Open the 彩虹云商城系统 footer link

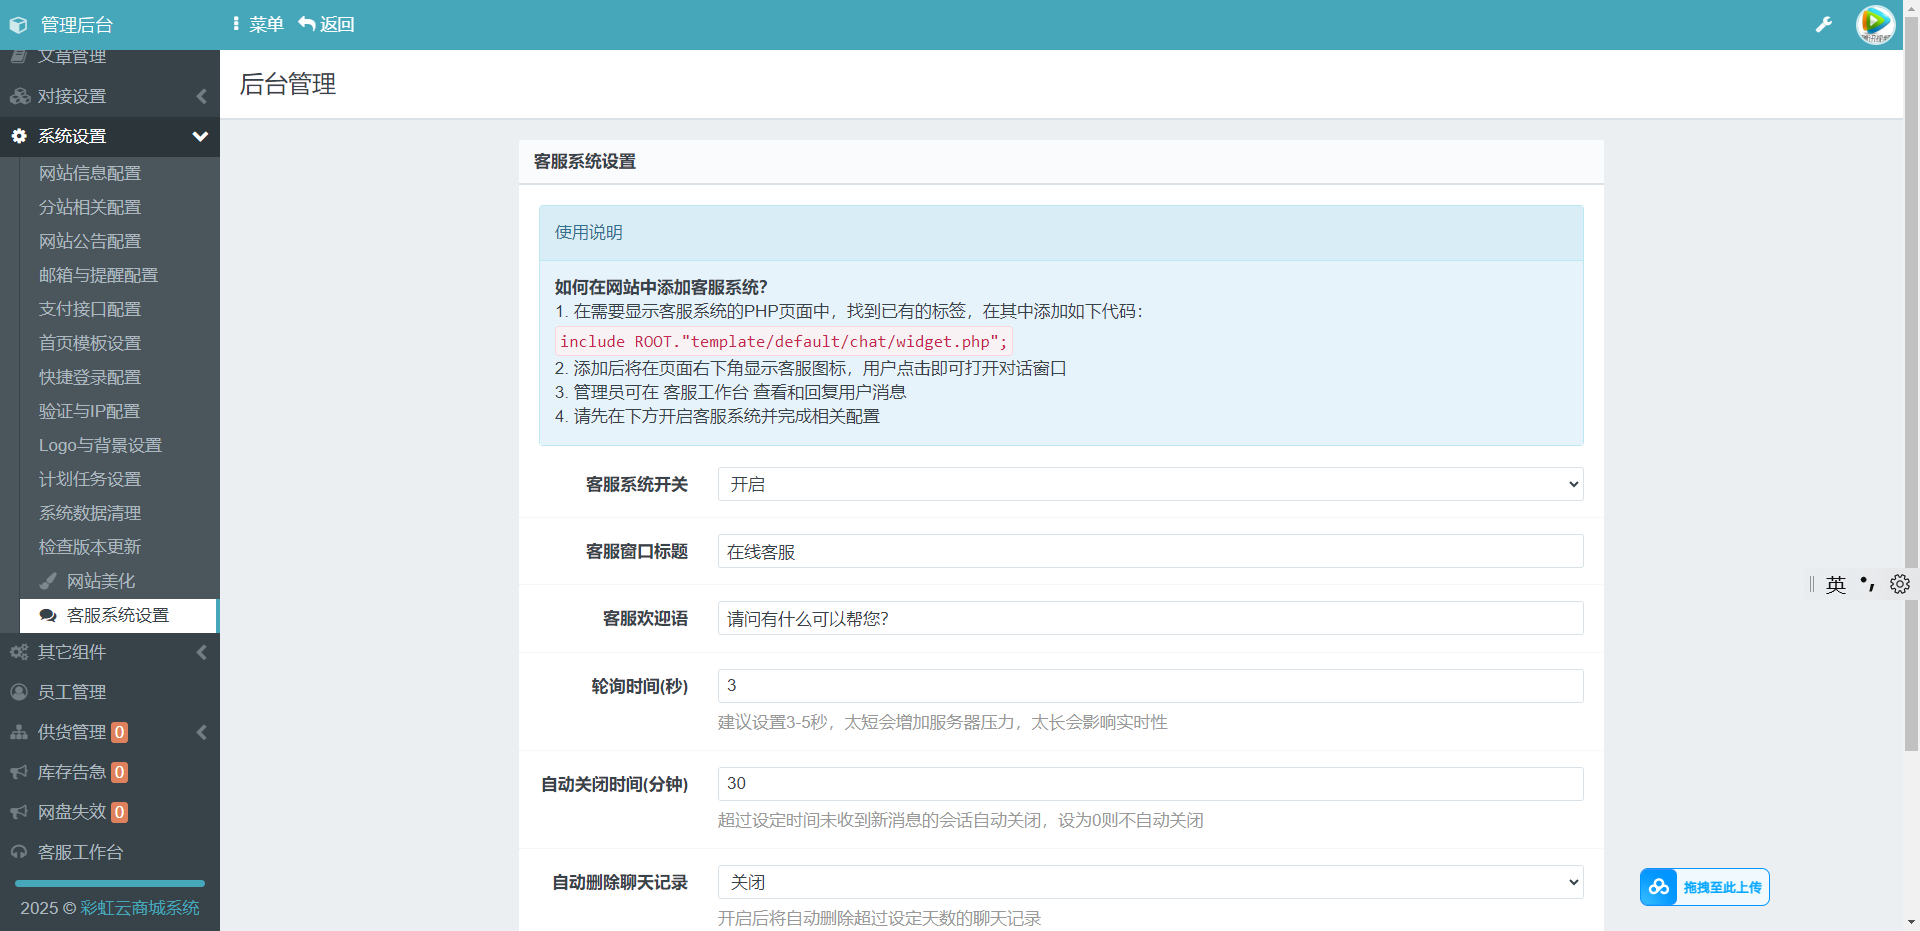point(140,908)
